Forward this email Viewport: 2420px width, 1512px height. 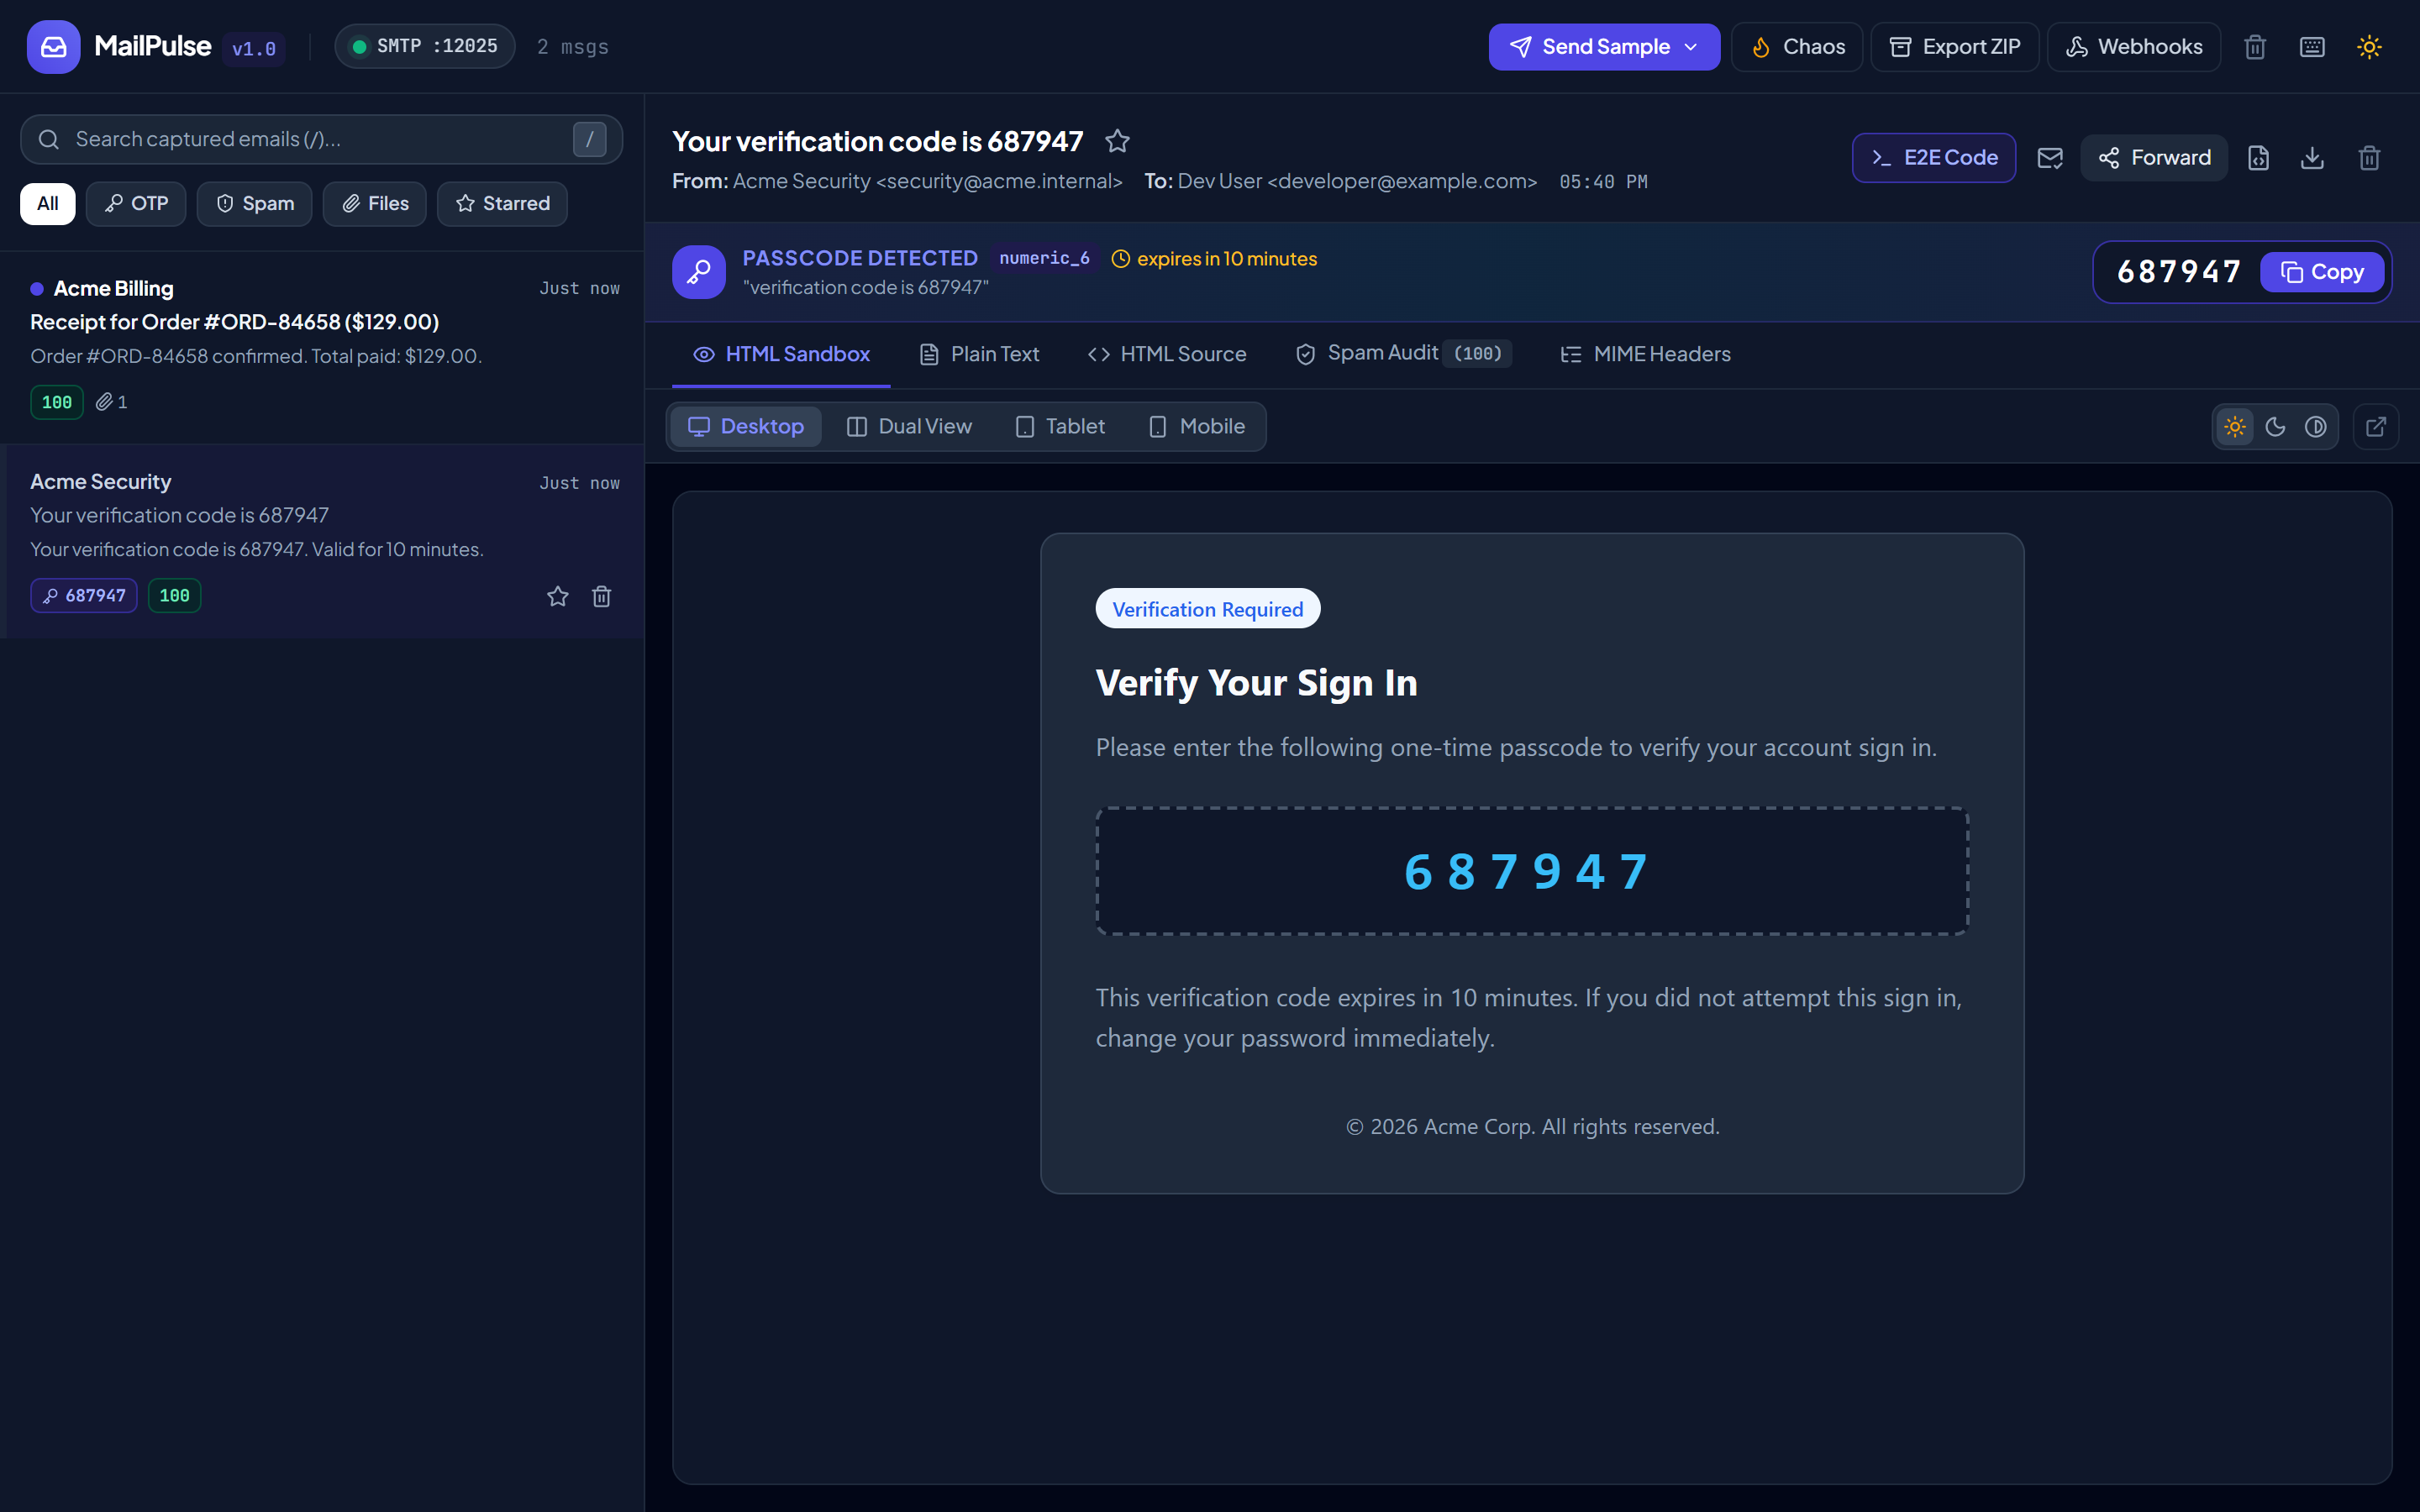coord(2154,158)
